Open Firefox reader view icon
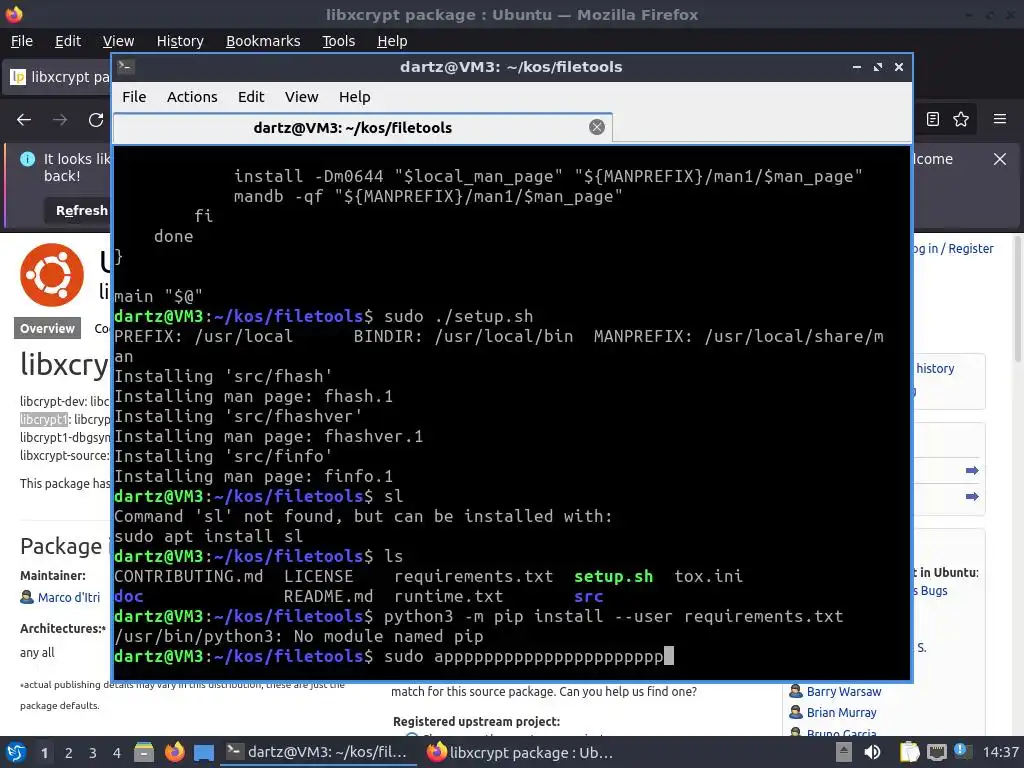Screen dimensions: 1024x768 pos(933,119)
